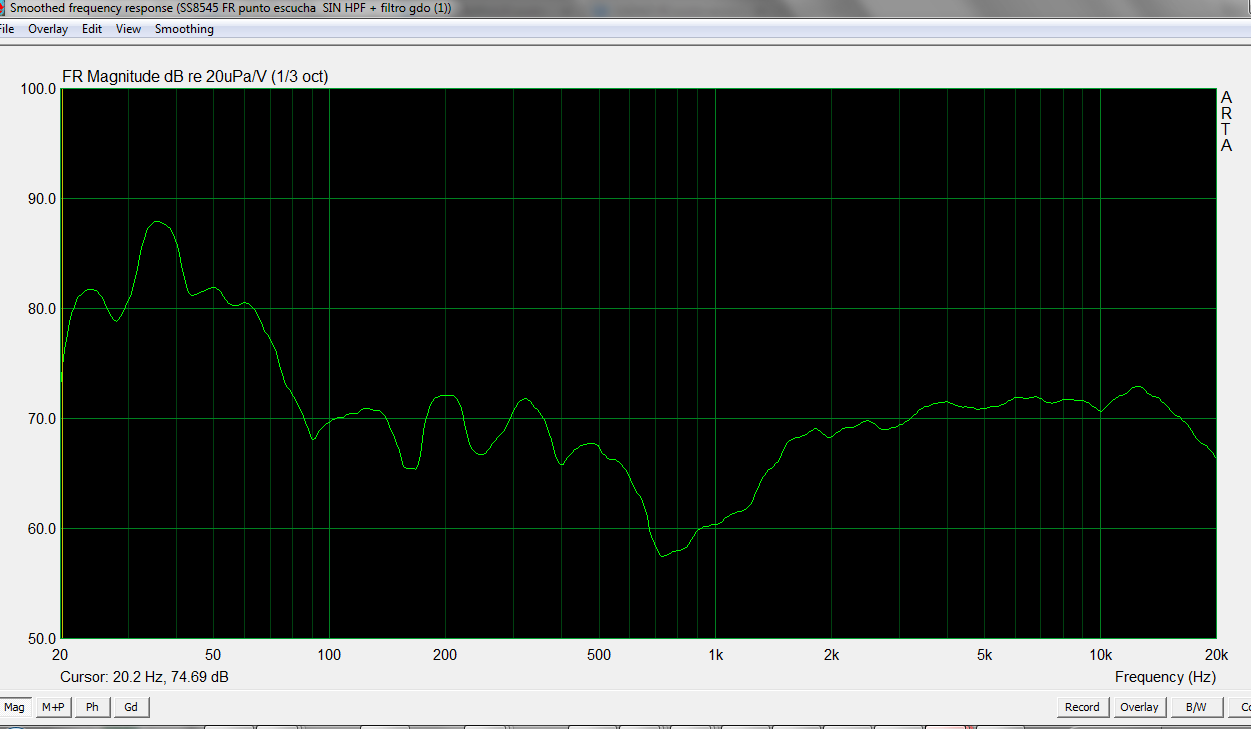Click the curve peak near 35 Hz

pos(157,221)
